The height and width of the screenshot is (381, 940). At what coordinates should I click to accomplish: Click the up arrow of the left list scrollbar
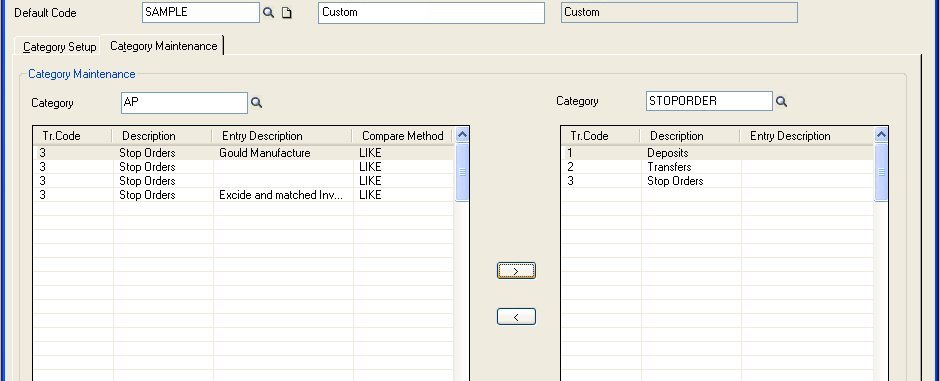[462, 135]
